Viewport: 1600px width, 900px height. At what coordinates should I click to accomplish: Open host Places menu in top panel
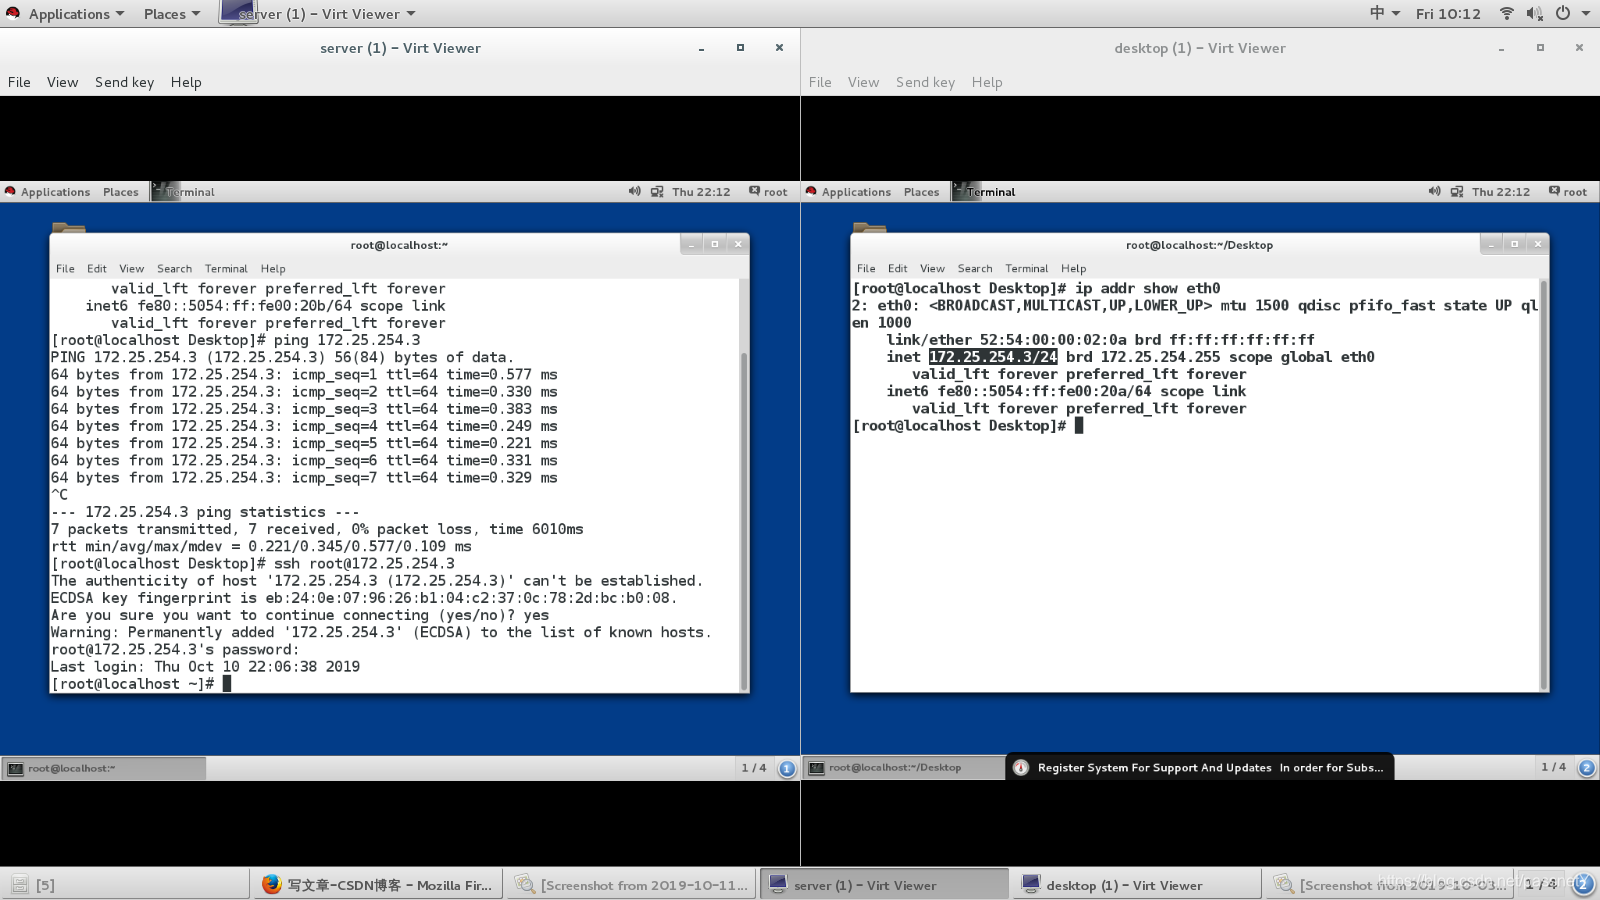tap(171, 14)
